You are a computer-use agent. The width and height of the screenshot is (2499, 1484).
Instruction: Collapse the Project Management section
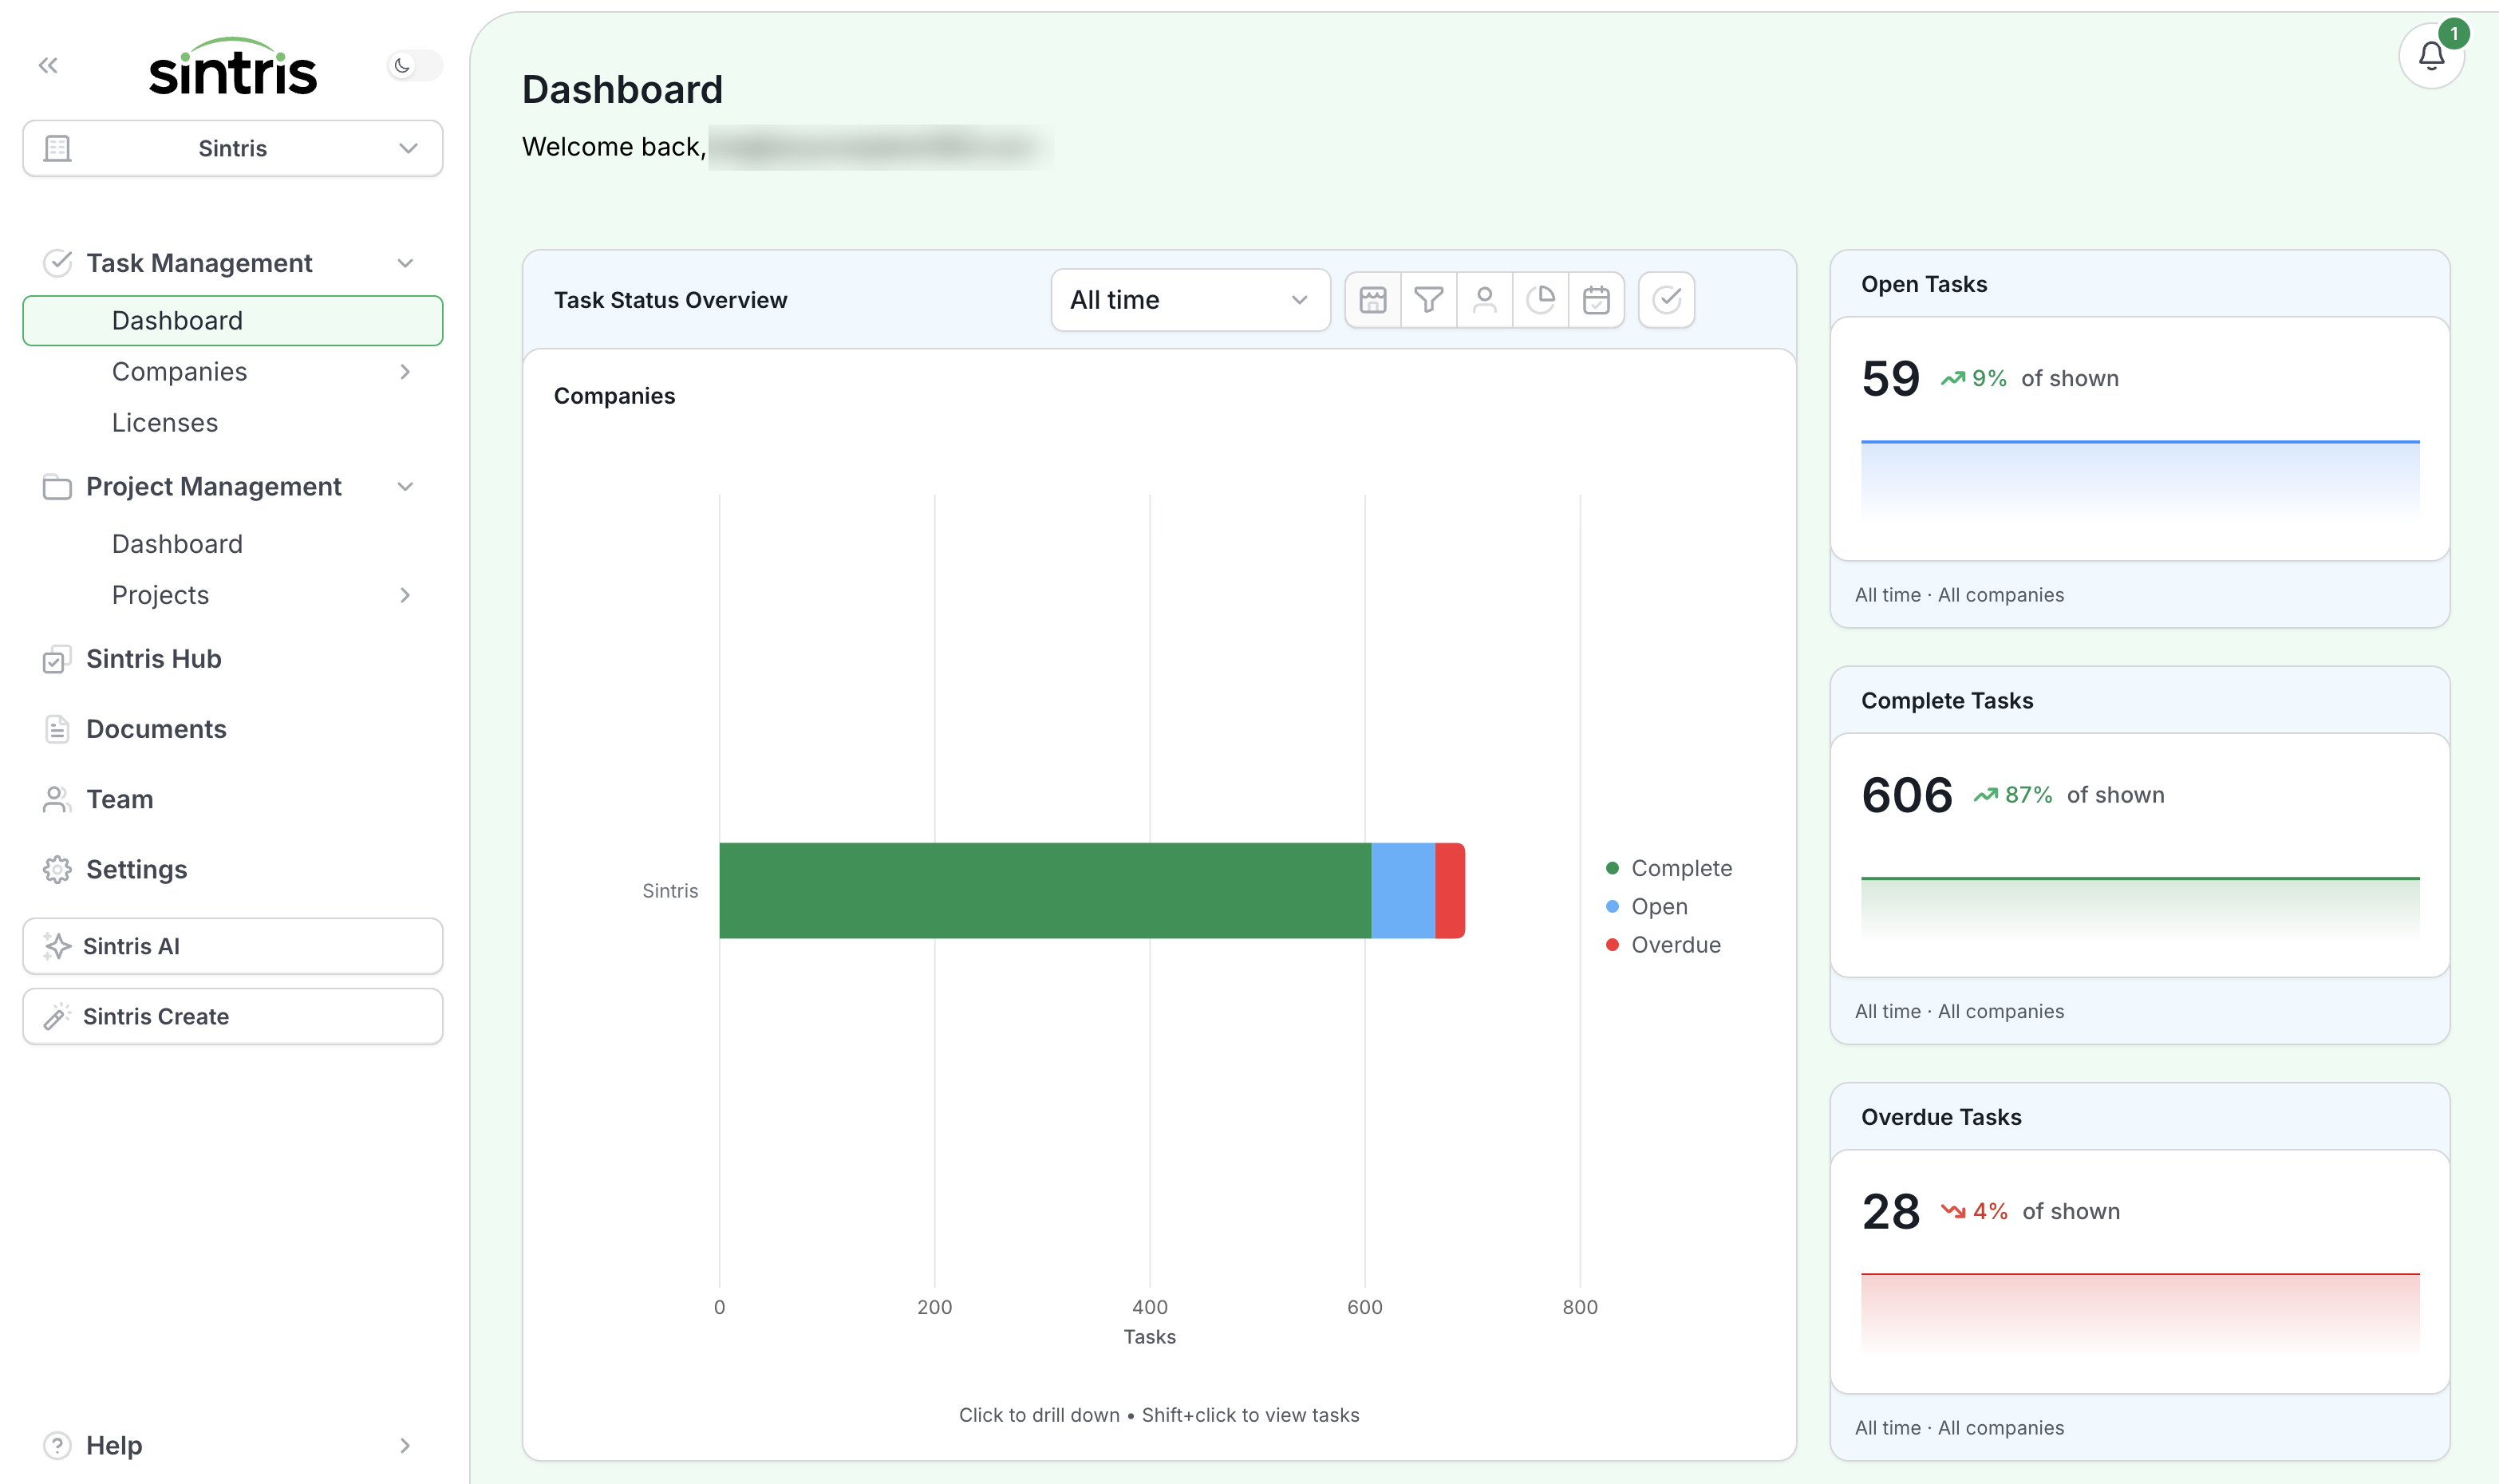405,487
